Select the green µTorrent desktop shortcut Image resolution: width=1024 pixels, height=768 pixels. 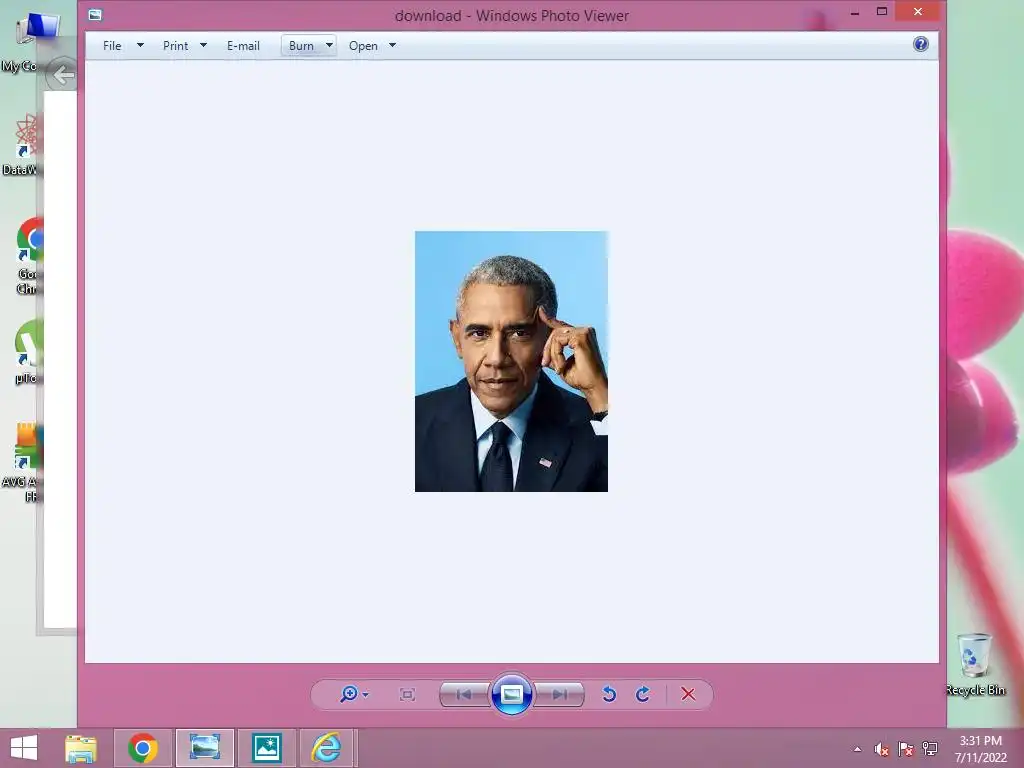pyautogui.click(x=27, y=352)
